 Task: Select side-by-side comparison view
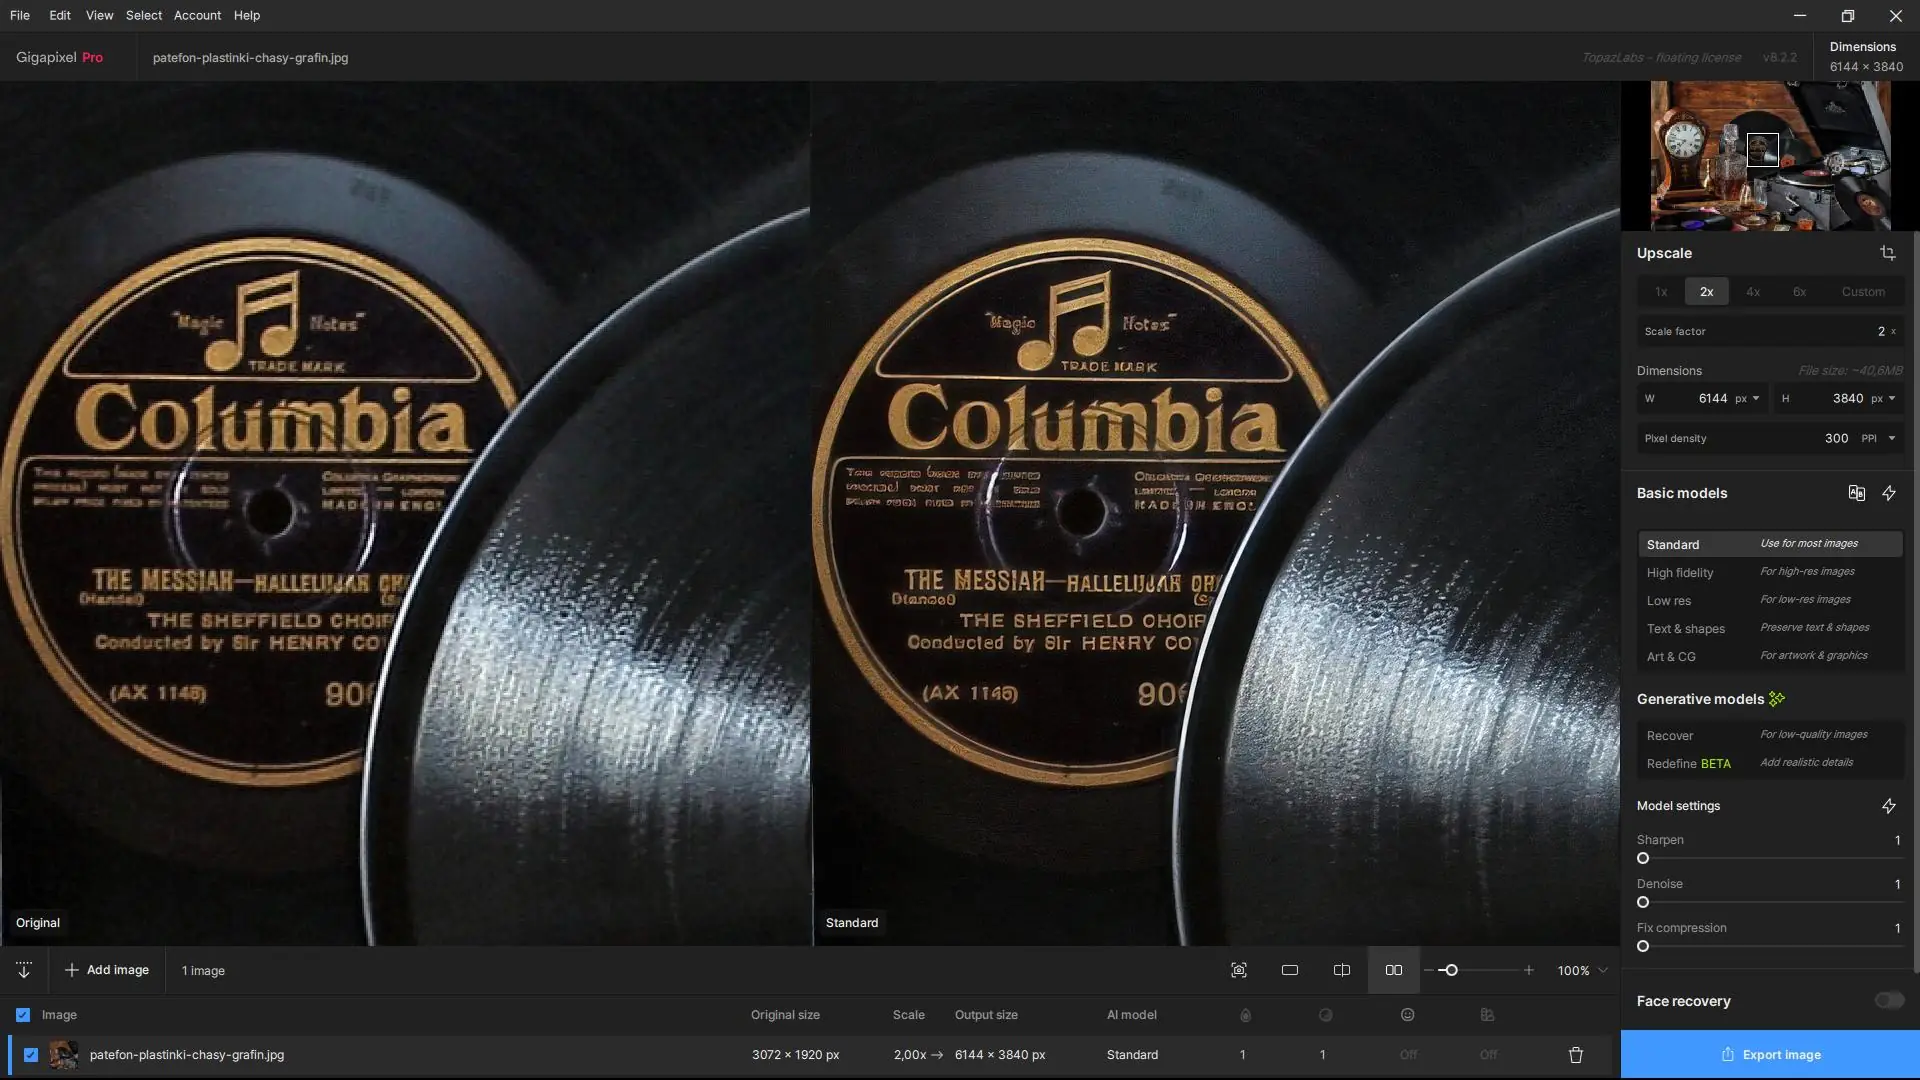(1393, 970)
